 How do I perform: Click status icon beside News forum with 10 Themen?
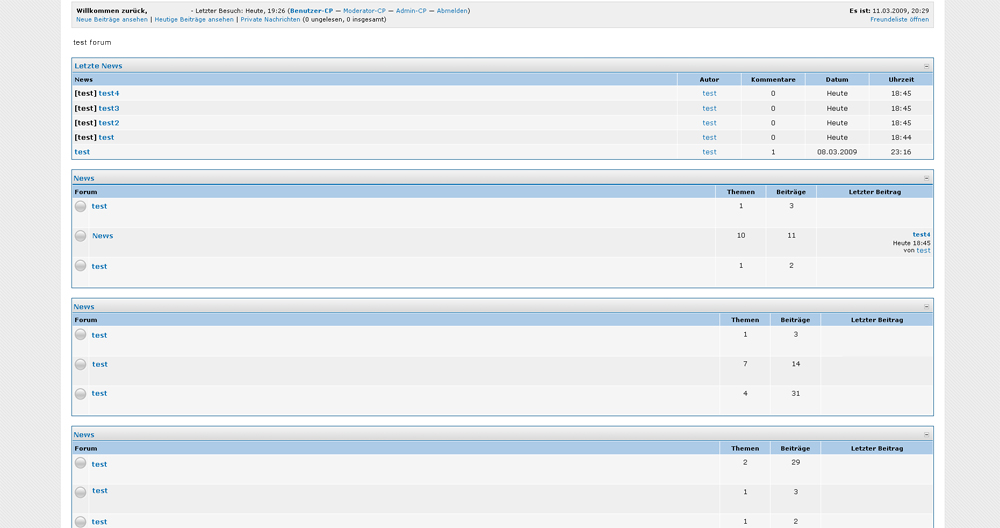(80, 236)
